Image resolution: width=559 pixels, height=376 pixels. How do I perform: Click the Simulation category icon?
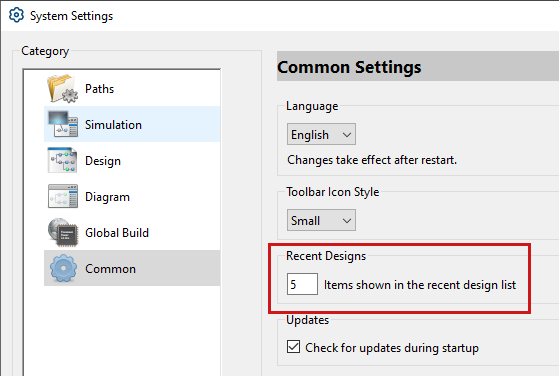pos(63,124)
